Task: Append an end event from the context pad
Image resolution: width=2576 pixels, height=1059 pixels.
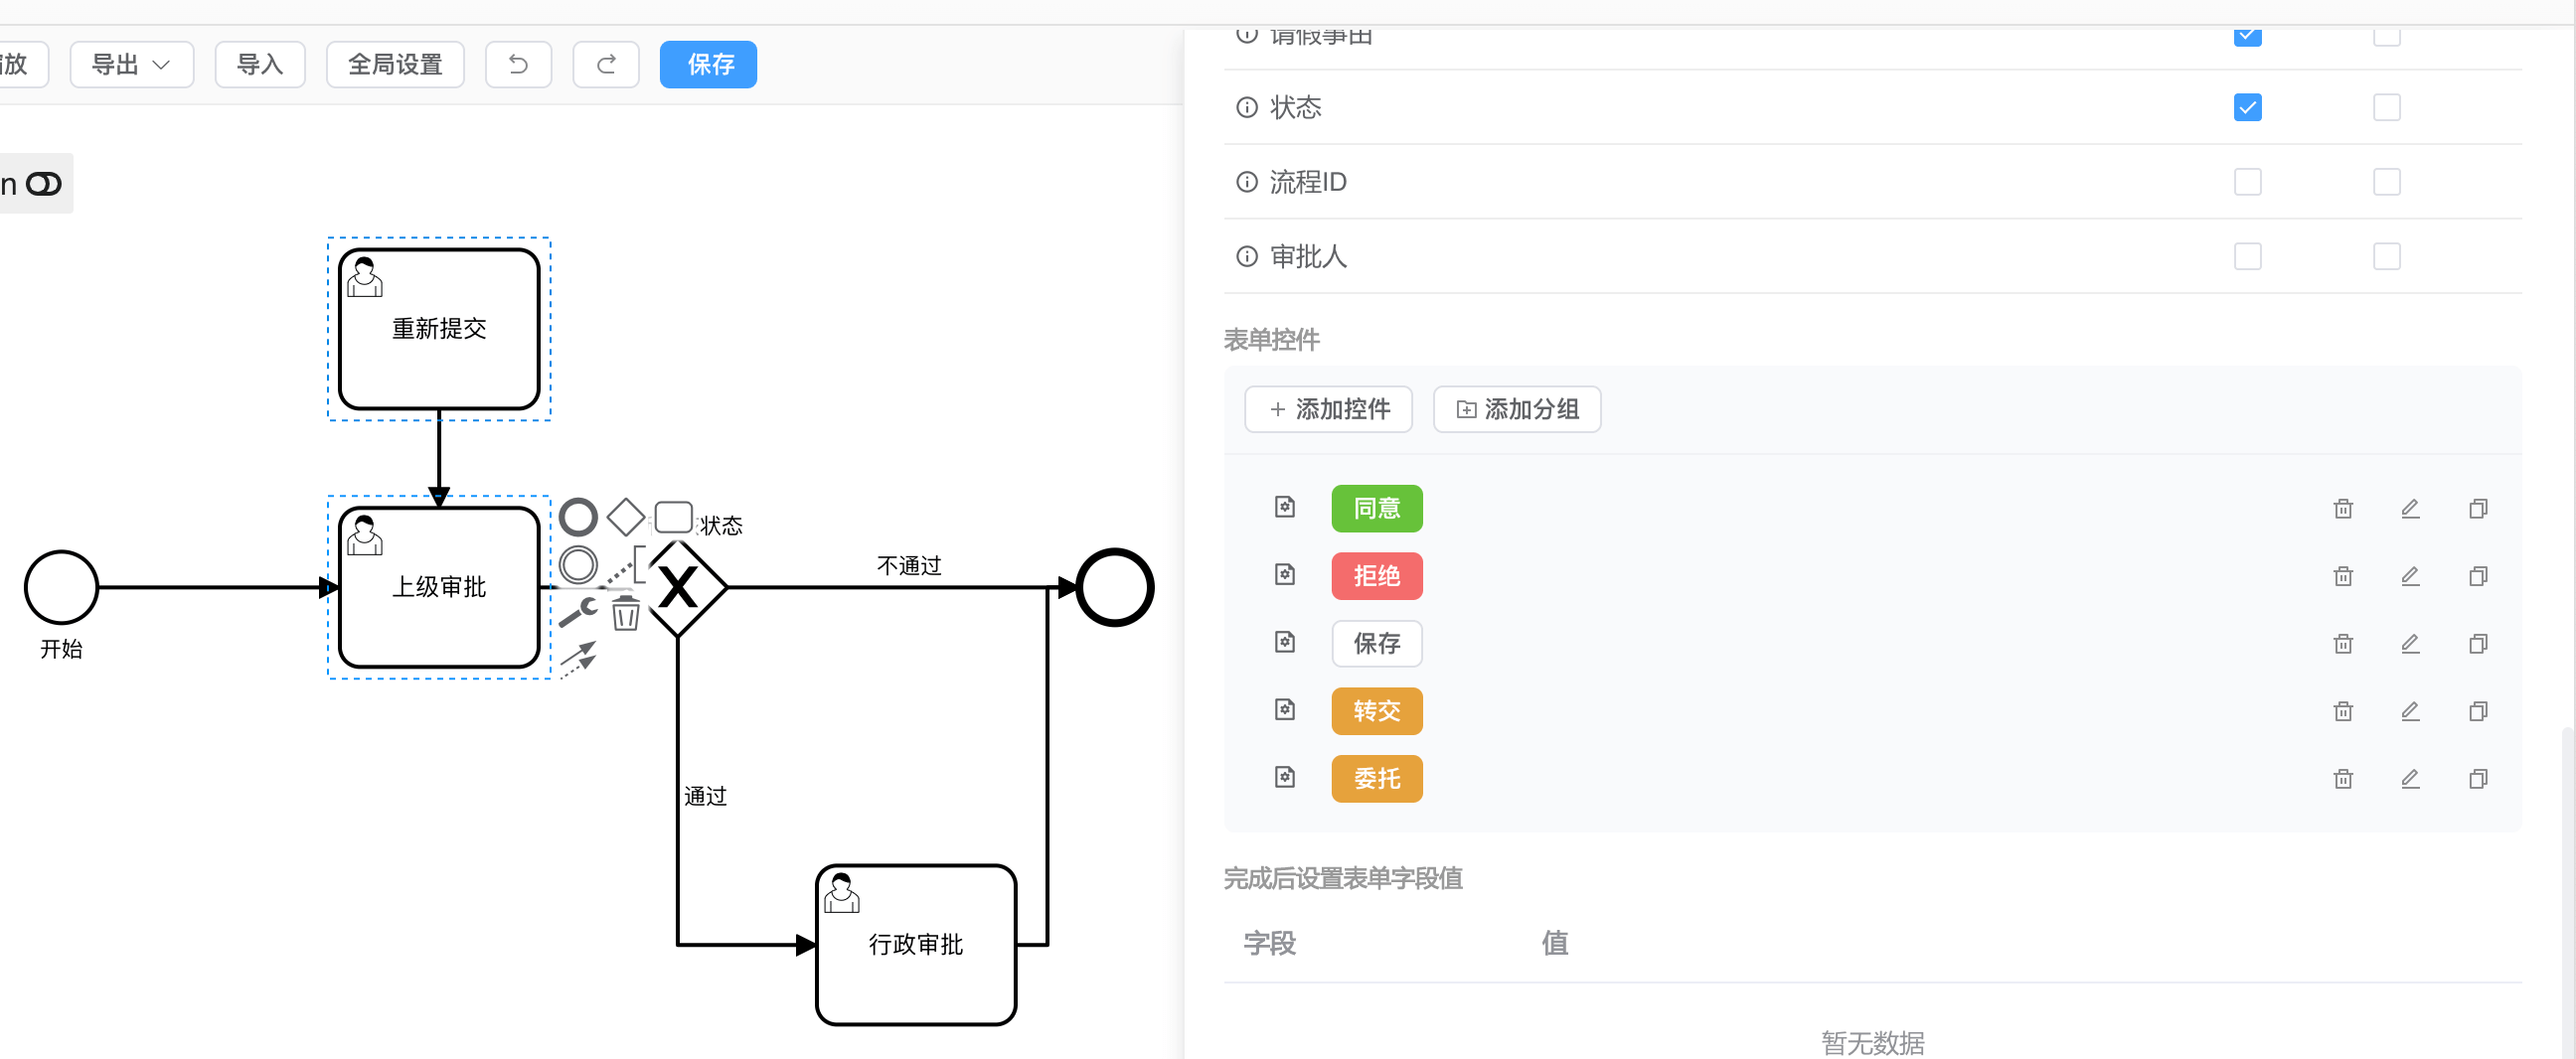Action: coord(579,516)
